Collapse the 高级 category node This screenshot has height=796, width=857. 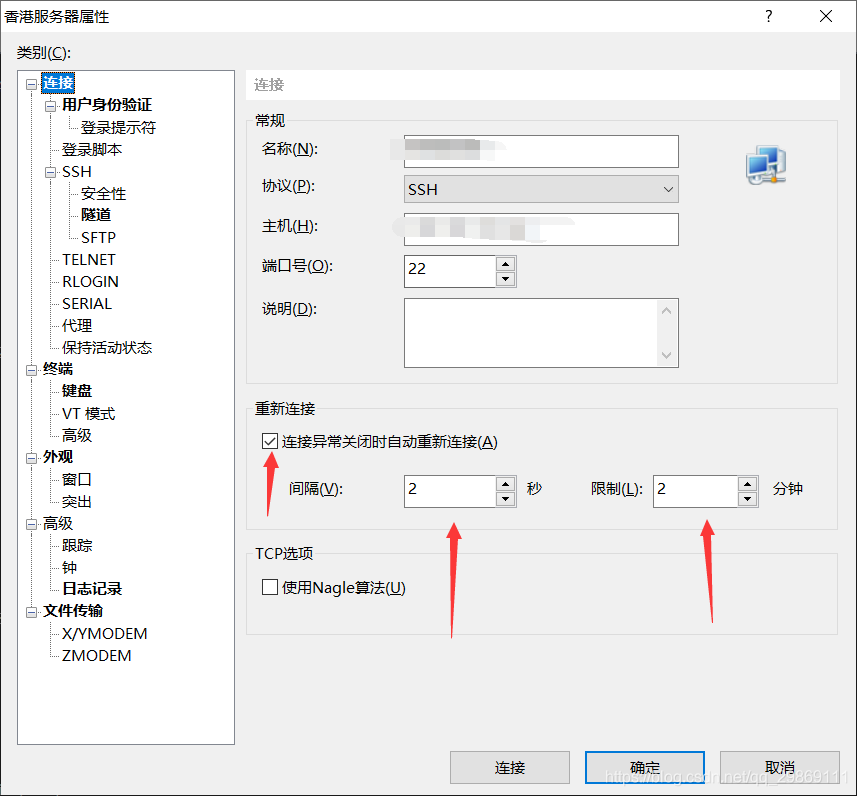pos(32,524)
